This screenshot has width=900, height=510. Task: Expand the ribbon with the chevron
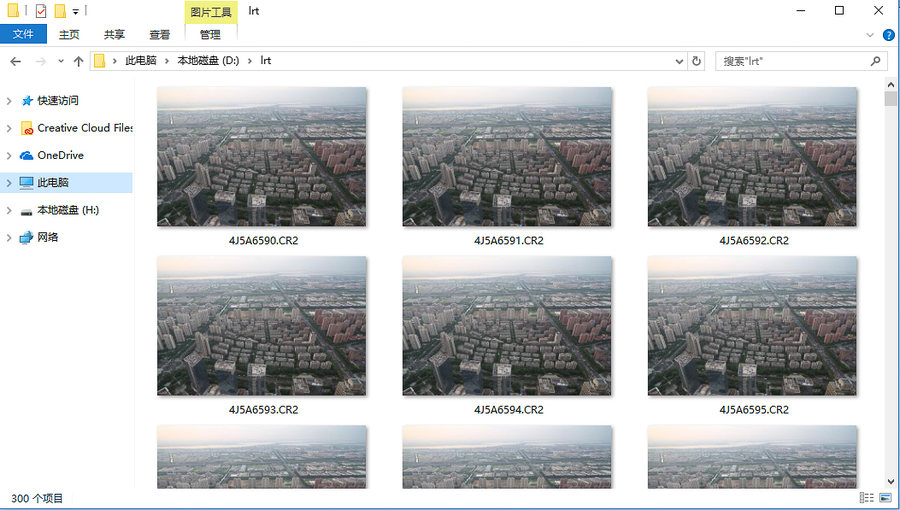(870, 35)
